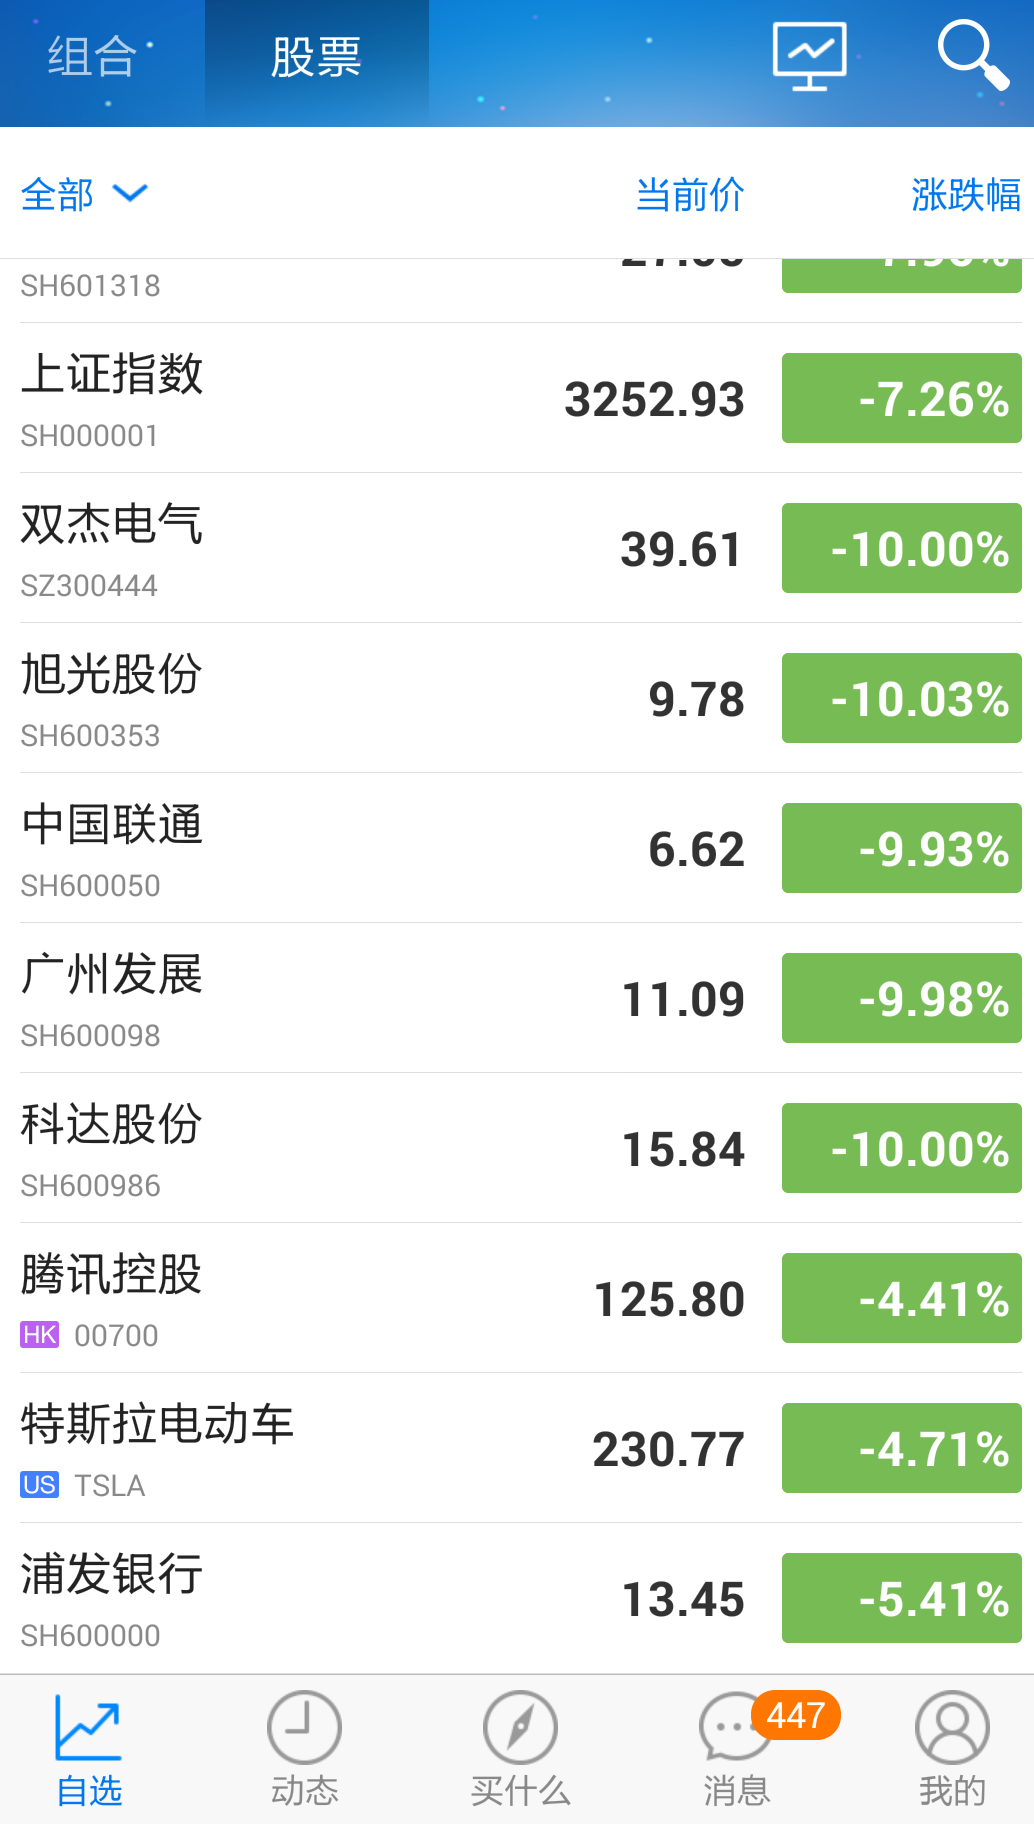Tap 双杰电气 -10.00% green swatch
Image resolution: width=1034 pixels, height=1824 pixels.
pos(901,548)
